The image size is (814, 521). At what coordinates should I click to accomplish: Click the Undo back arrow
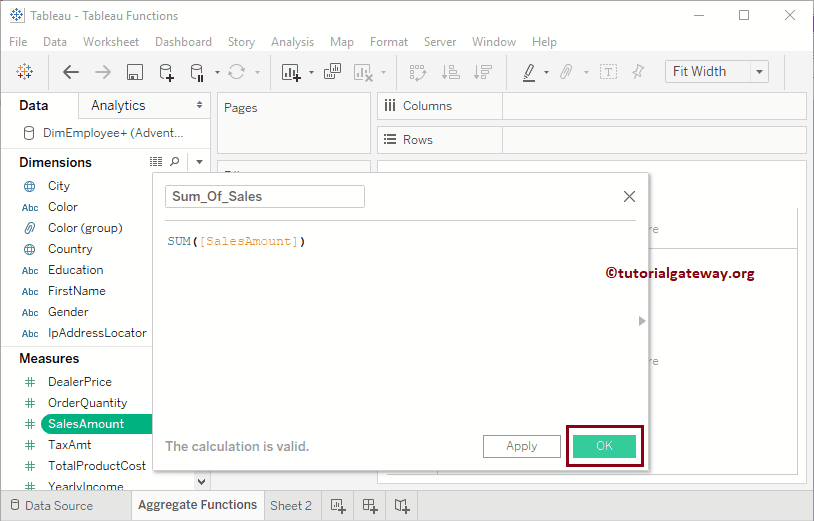pyautogui.click(x=71, y=72)
